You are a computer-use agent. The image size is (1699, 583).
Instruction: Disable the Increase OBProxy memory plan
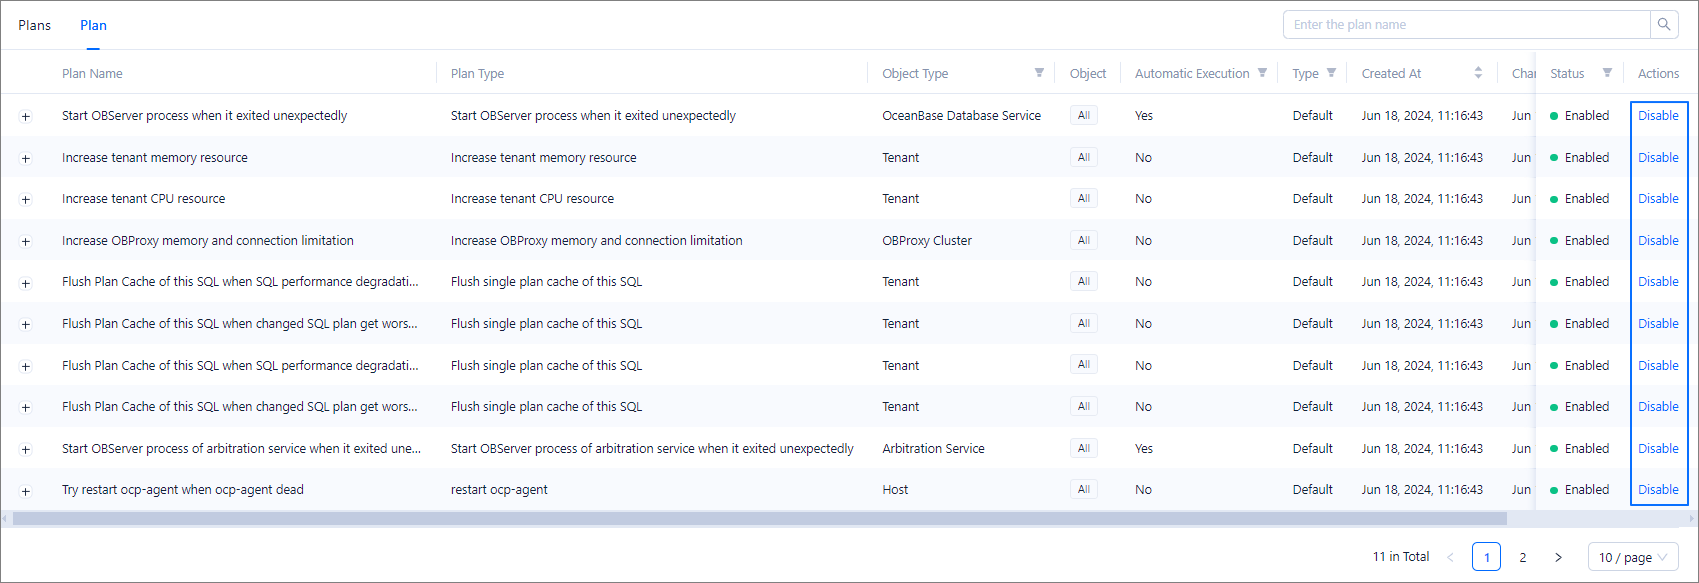click(1657, 241)
